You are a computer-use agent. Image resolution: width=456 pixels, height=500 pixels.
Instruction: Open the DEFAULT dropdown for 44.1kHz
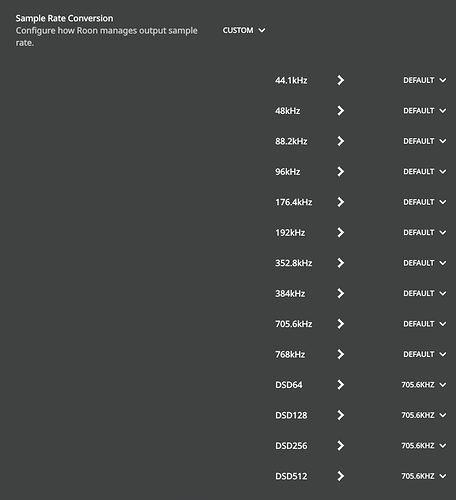pyautogui.click(x=425, y=80)
